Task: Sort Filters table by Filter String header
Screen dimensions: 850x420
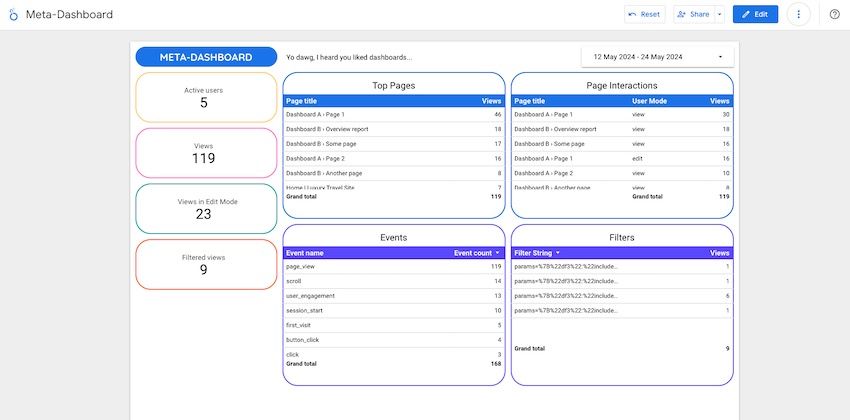Action: click(x=537, y=253)
